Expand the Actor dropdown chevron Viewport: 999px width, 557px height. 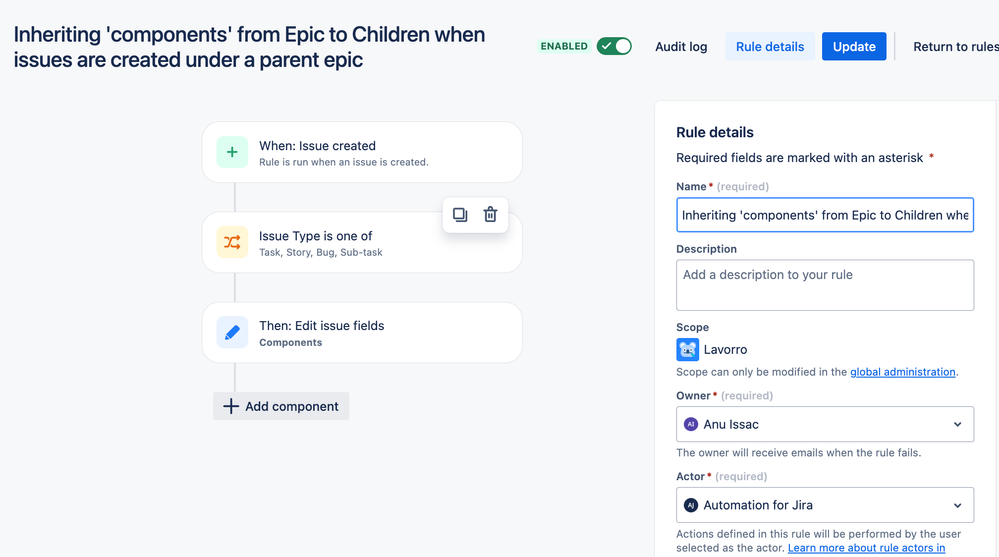(x=958, y=505)
